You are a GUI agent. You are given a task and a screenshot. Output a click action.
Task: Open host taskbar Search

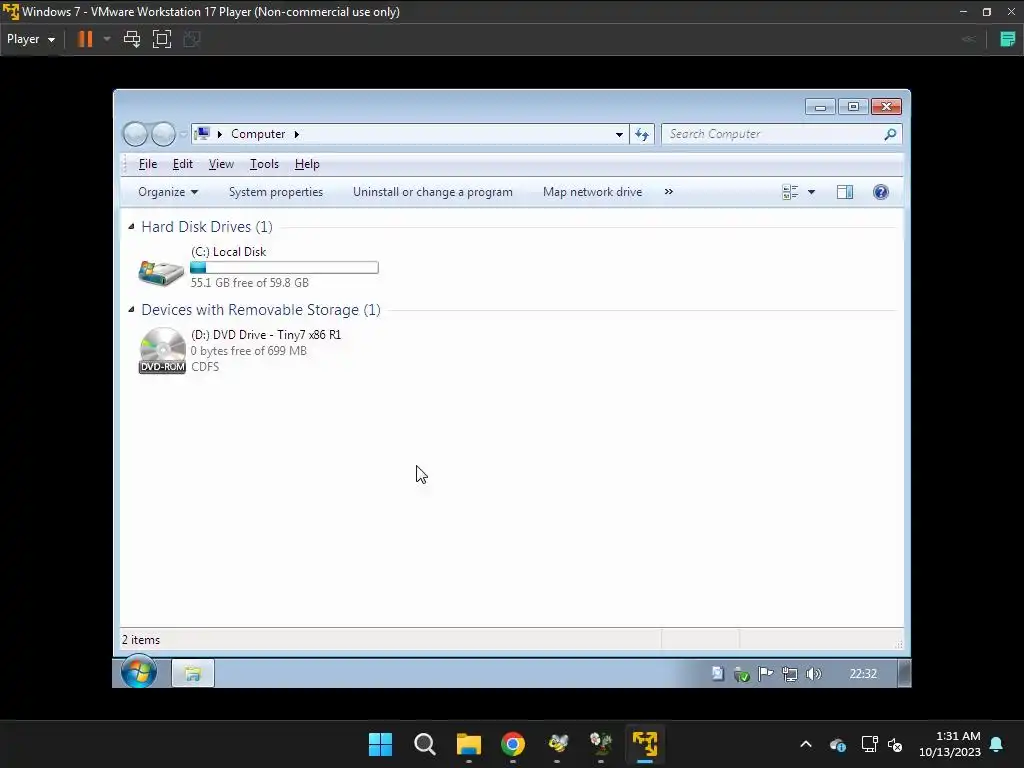[424, 744]
